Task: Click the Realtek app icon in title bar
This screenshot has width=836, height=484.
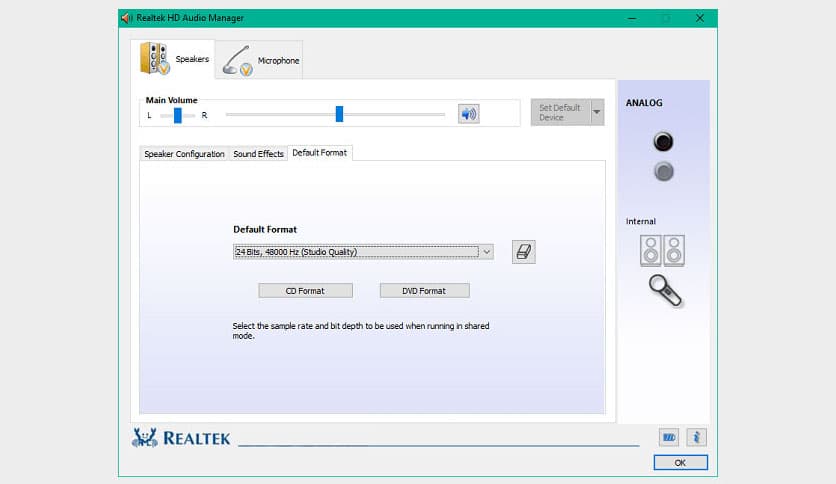Action: 126,18
